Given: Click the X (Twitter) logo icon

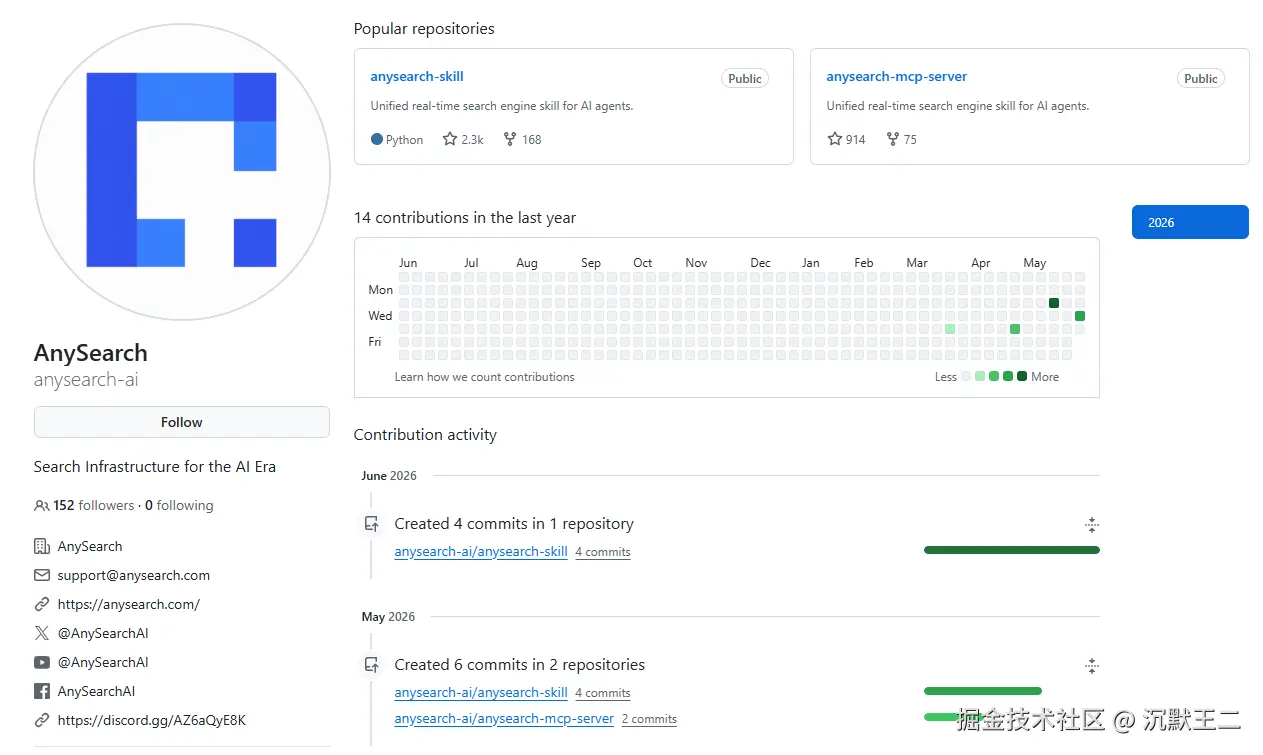Looking at the screenshot, I should [x=42, y=633].
